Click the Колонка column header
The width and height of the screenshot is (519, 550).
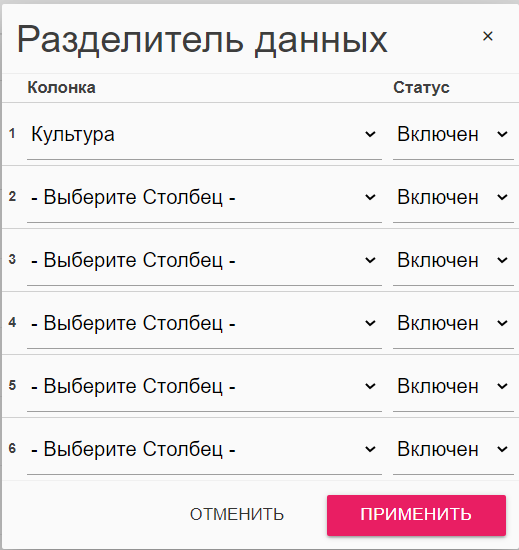(61, 87)
